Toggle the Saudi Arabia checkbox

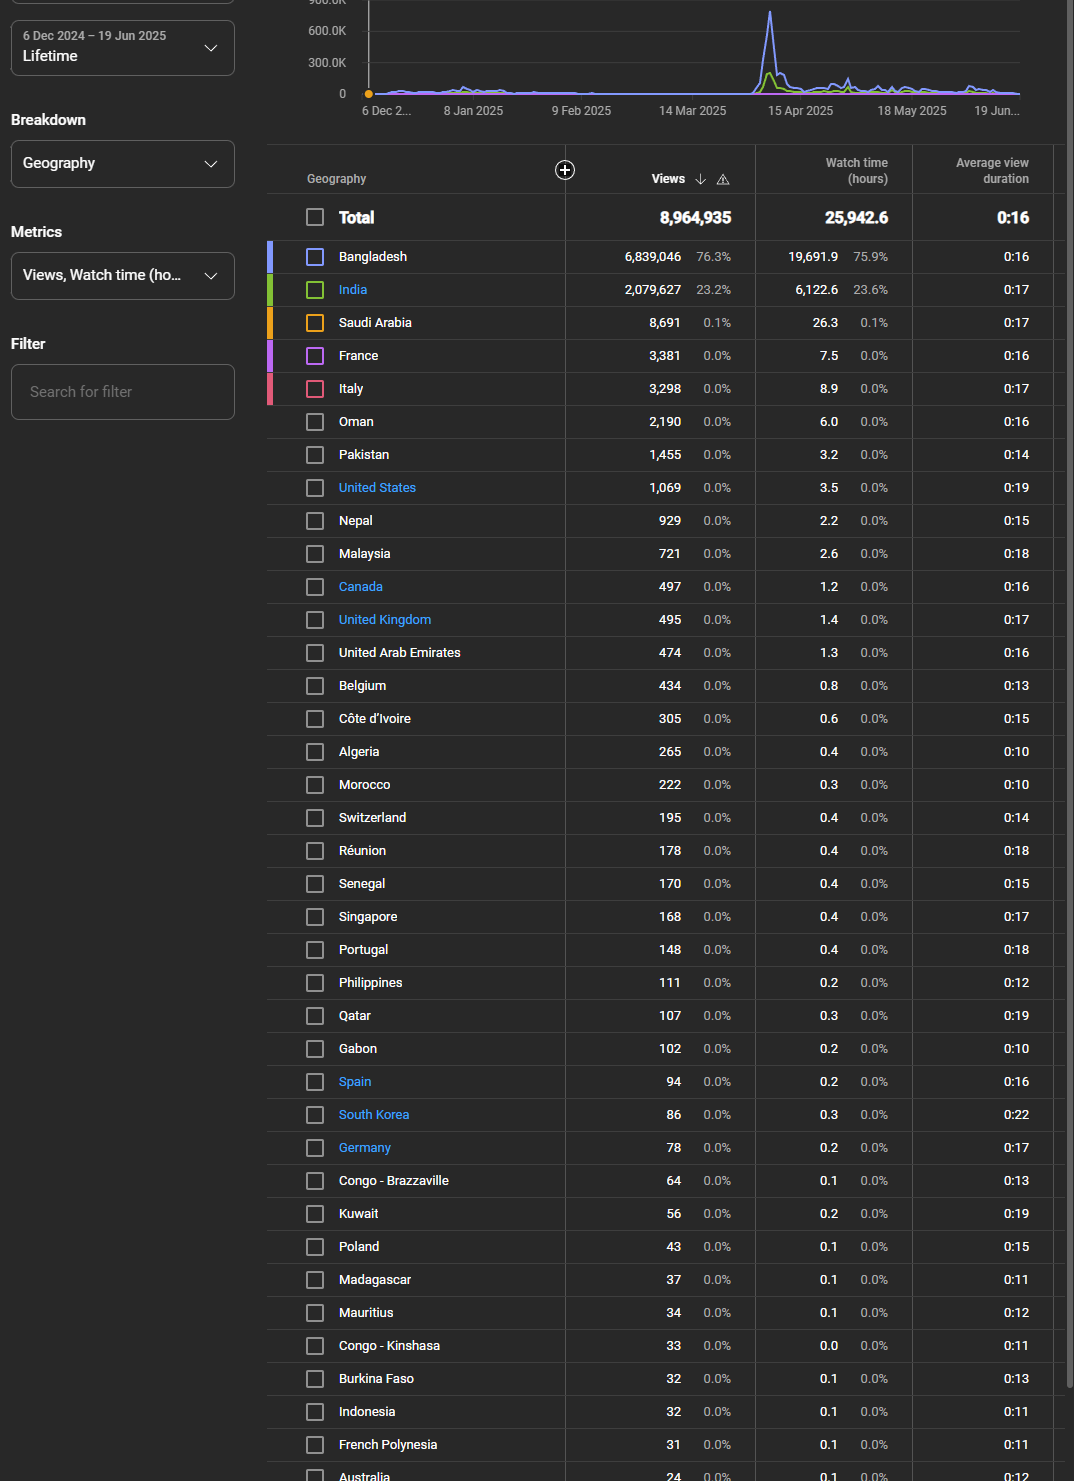[315, 323]
